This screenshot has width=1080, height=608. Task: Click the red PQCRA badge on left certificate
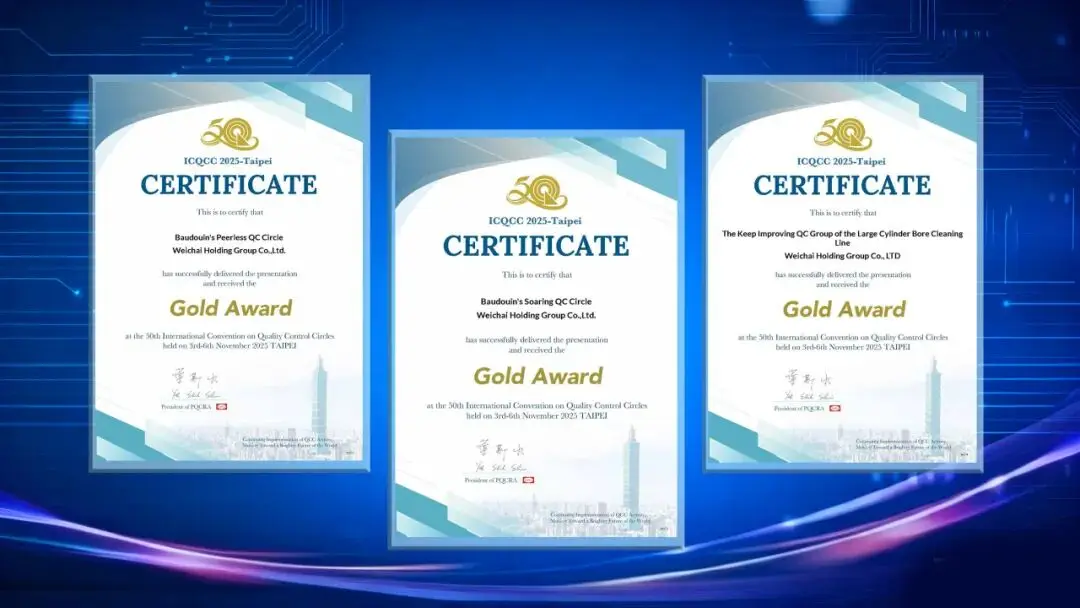(221, 408)
